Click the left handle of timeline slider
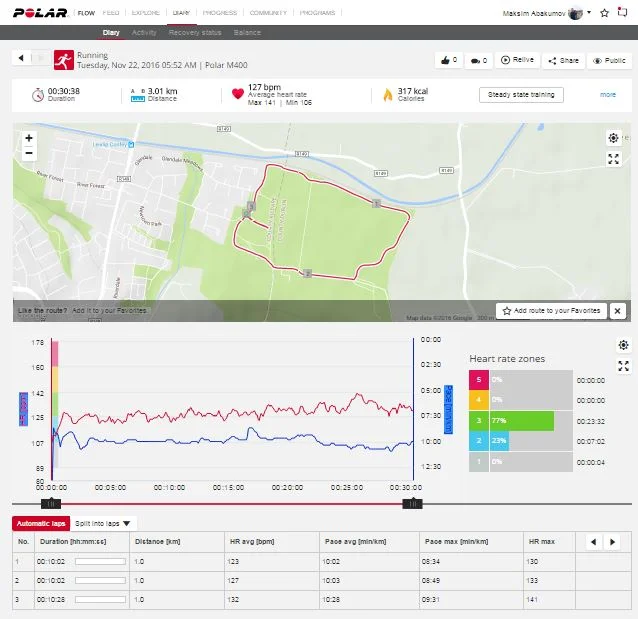Viewport: 638px width, 619px height. pyautogui.click(x=52, y=503)
